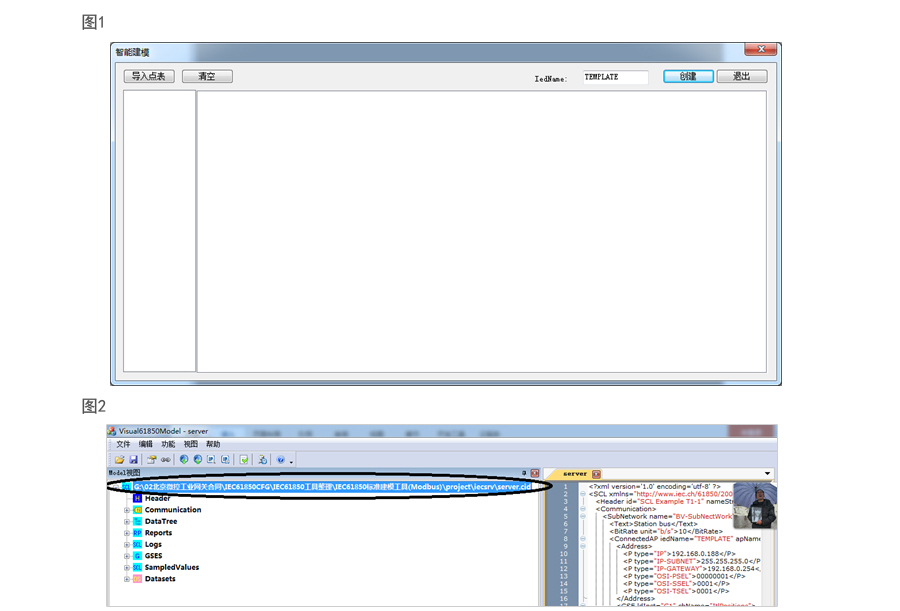Viewport: 900px width, 611px height.
Task: Open the tab list dropdown arrow
Action: point(768,473)
